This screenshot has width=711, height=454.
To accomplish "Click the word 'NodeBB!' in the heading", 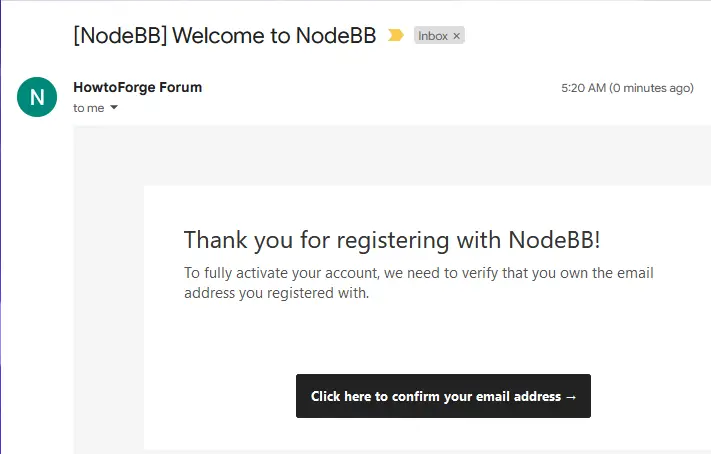I will [555, 240].
